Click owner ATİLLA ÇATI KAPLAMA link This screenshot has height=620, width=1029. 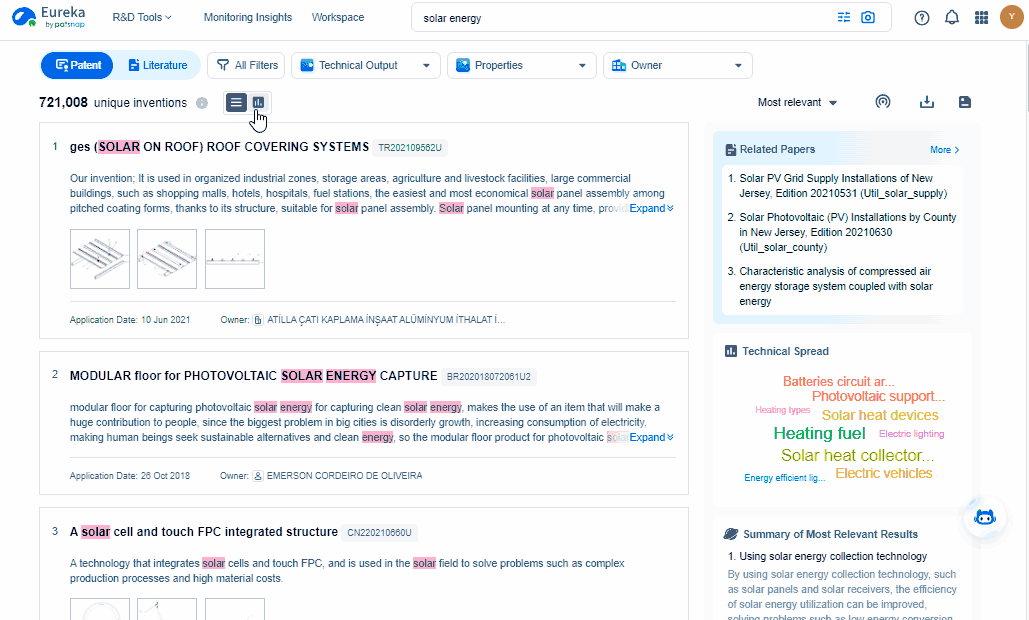tap(386, 320)
